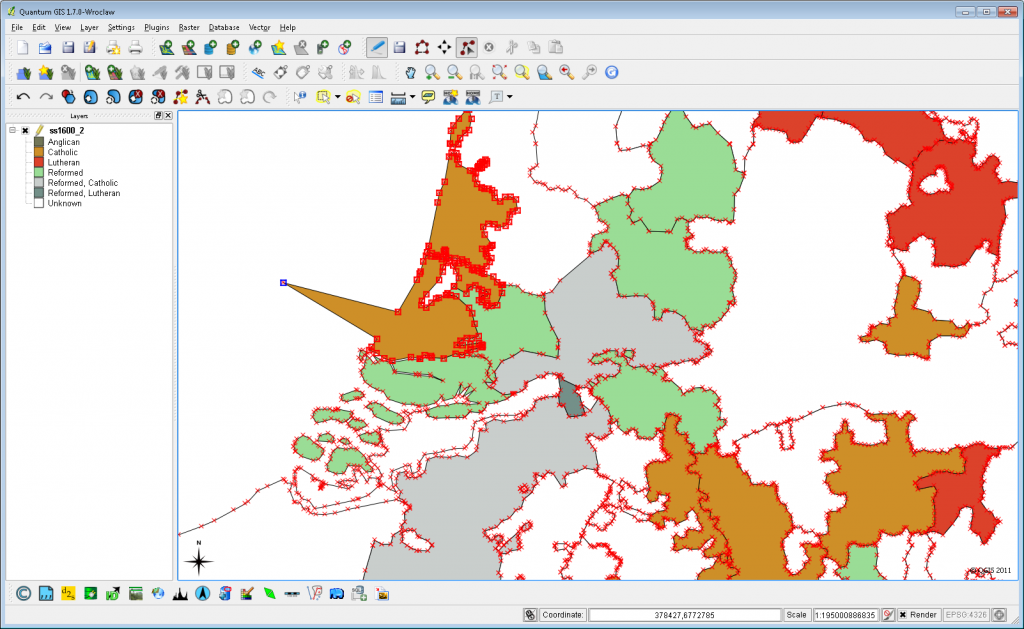Open the Plugins menu
The width and height of the screenshot is (1024, 629).
click(x=157, y=27)
